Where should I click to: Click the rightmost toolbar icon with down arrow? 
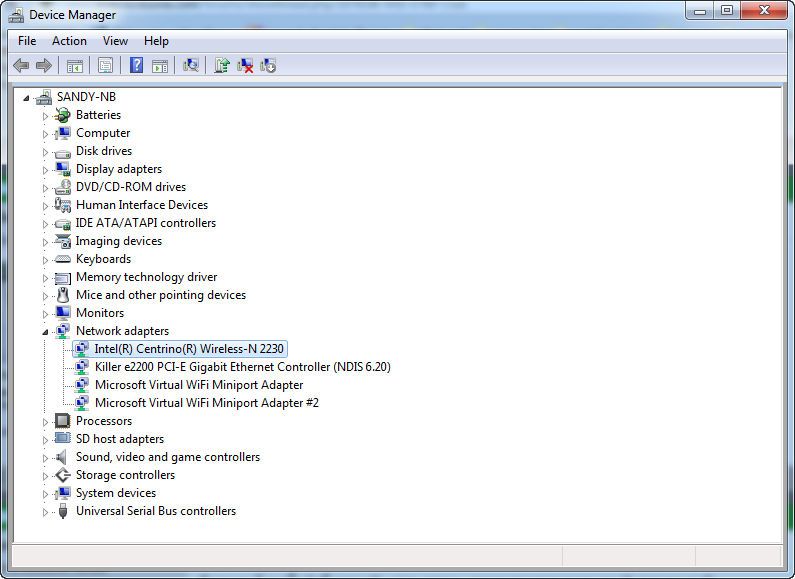(x=268, y=66)
